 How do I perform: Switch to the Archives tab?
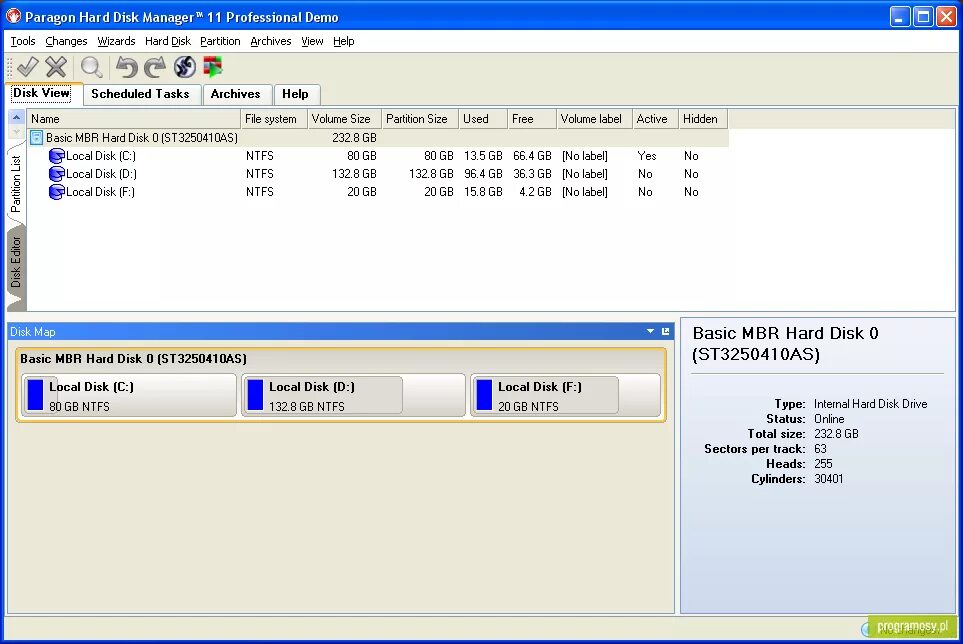[x=235, y=94]
